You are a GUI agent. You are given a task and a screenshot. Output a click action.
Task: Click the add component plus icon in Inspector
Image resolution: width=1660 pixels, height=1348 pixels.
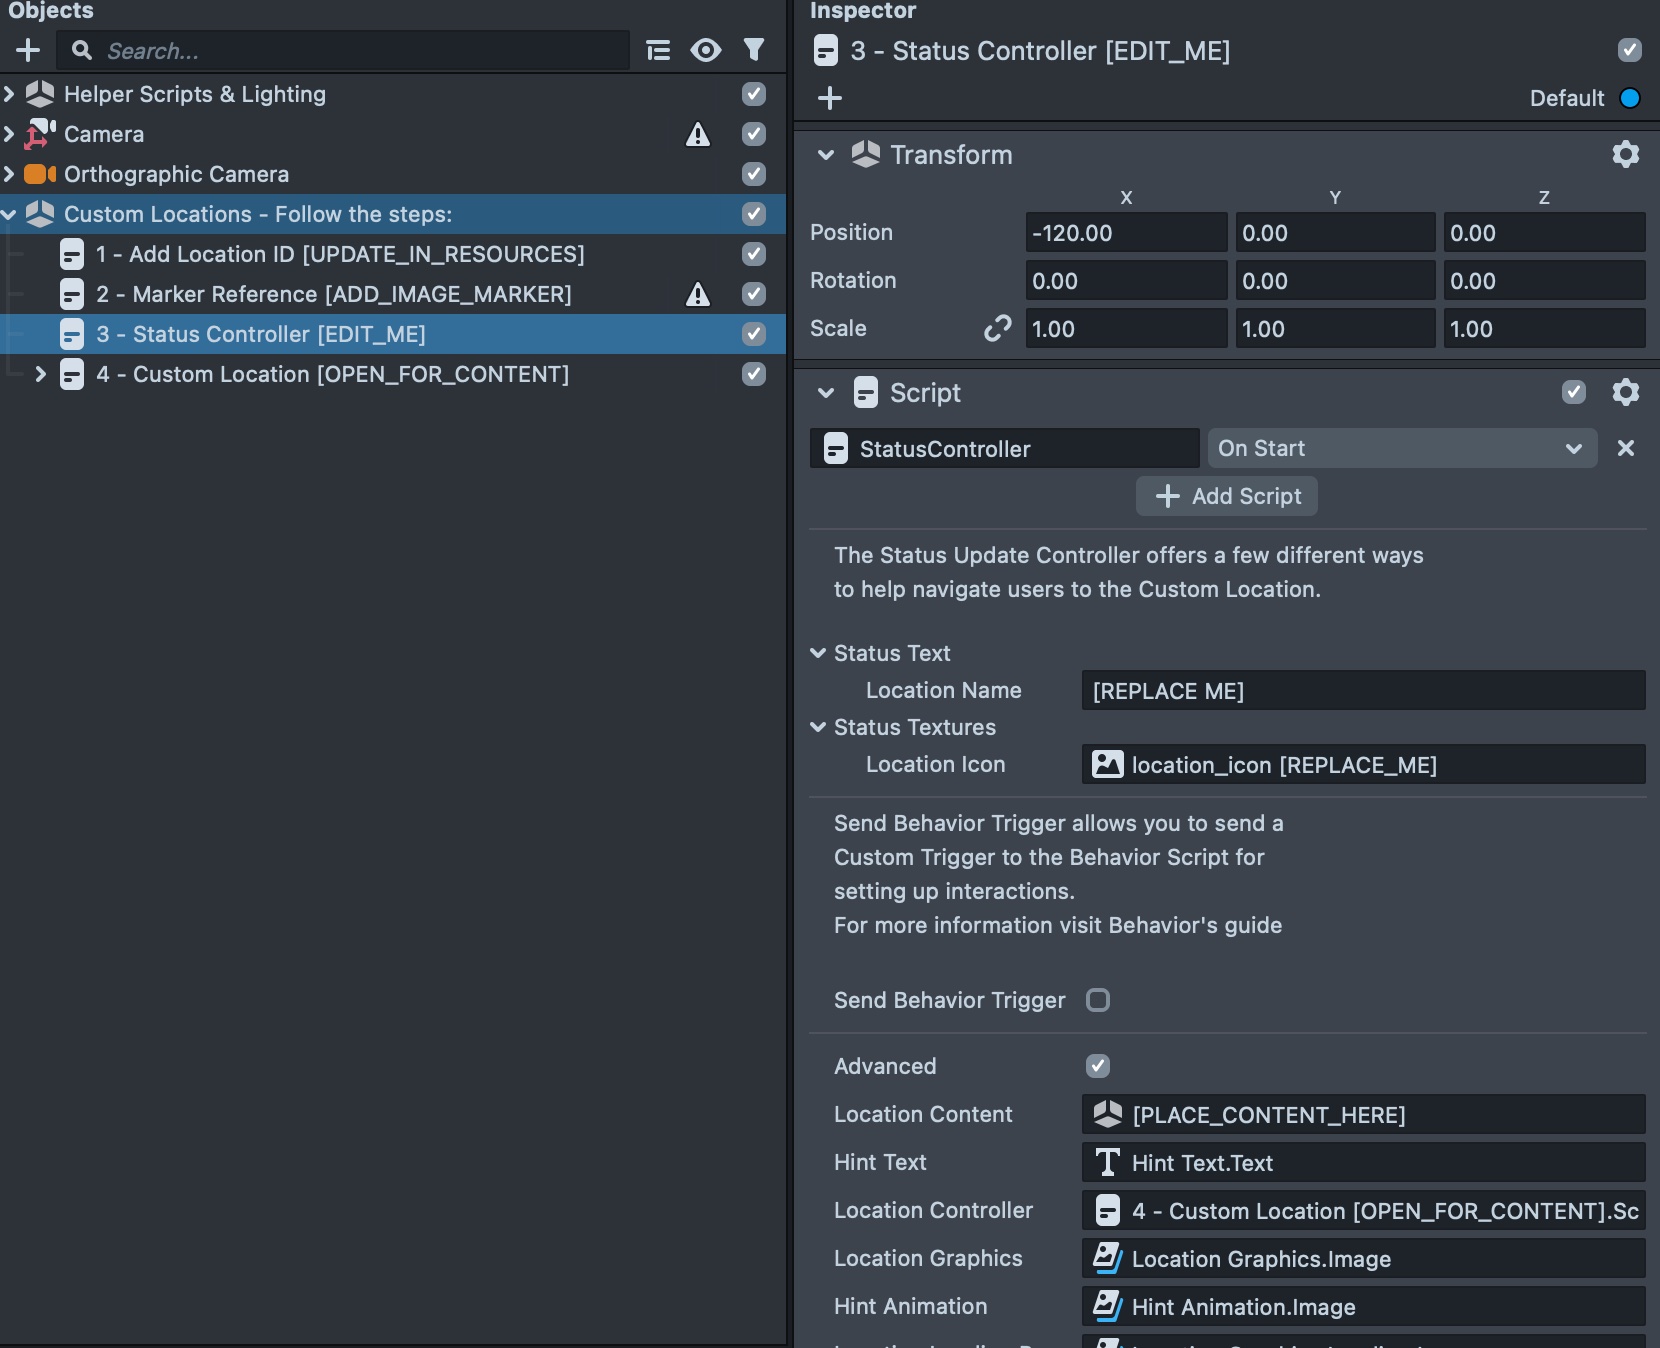point(832,98)
